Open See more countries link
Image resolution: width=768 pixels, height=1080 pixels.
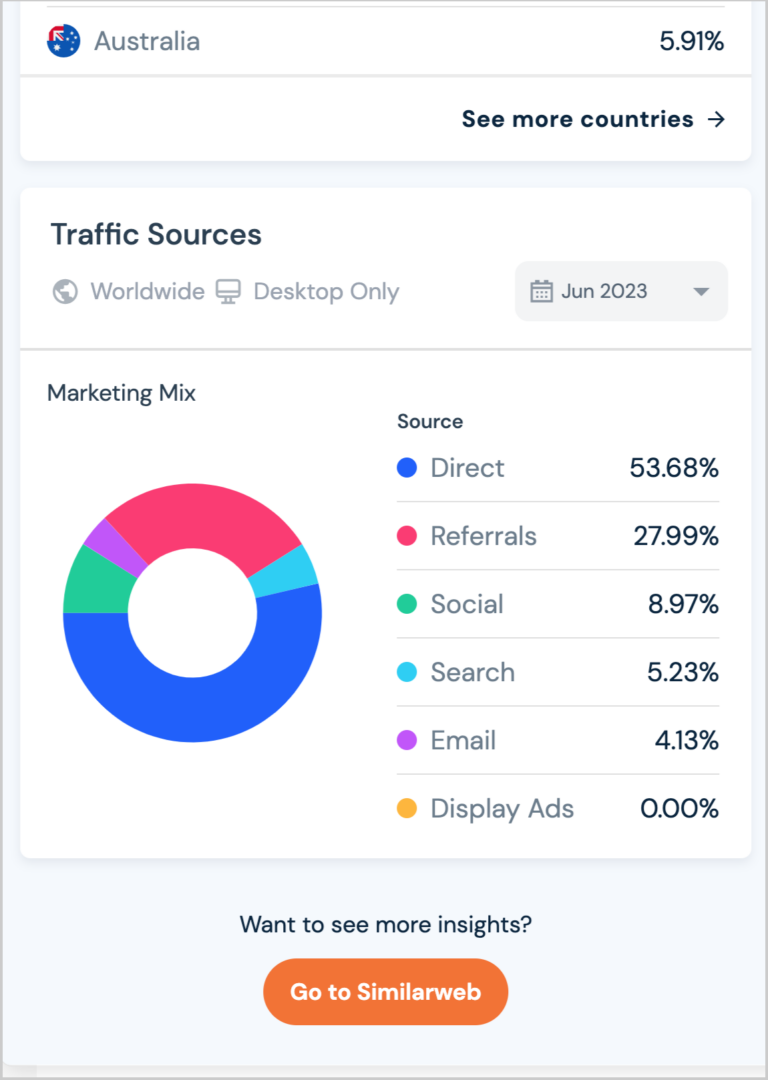(x=594, y=119)
